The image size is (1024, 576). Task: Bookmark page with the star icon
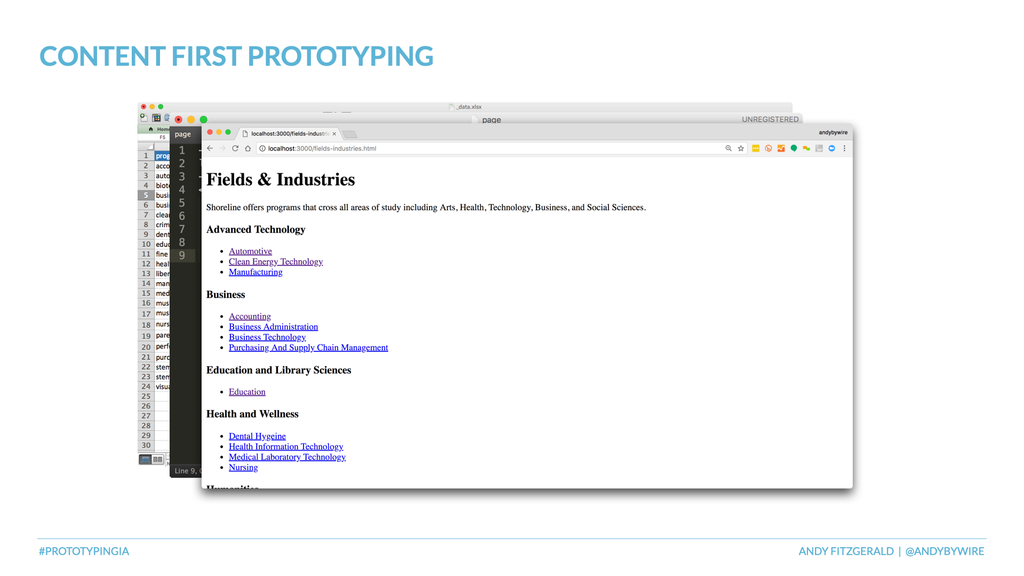(741, 148)
